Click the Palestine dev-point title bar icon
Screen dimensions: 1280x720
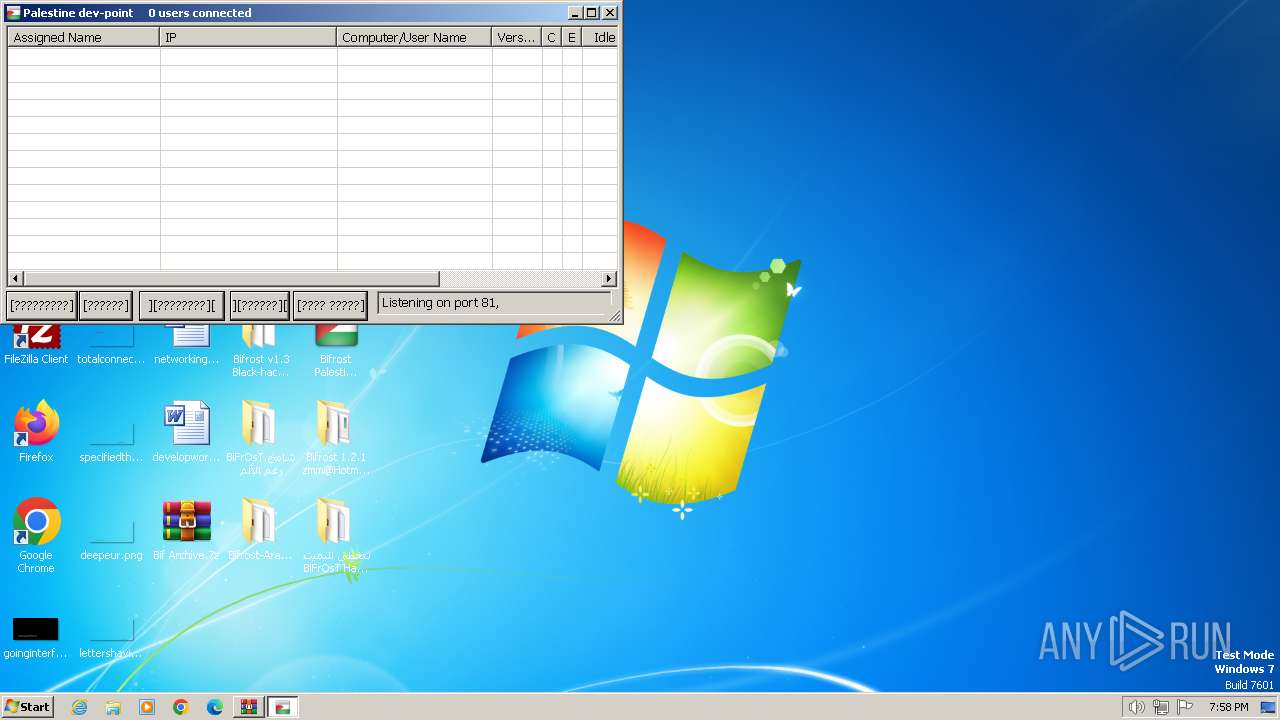(13, 13)
